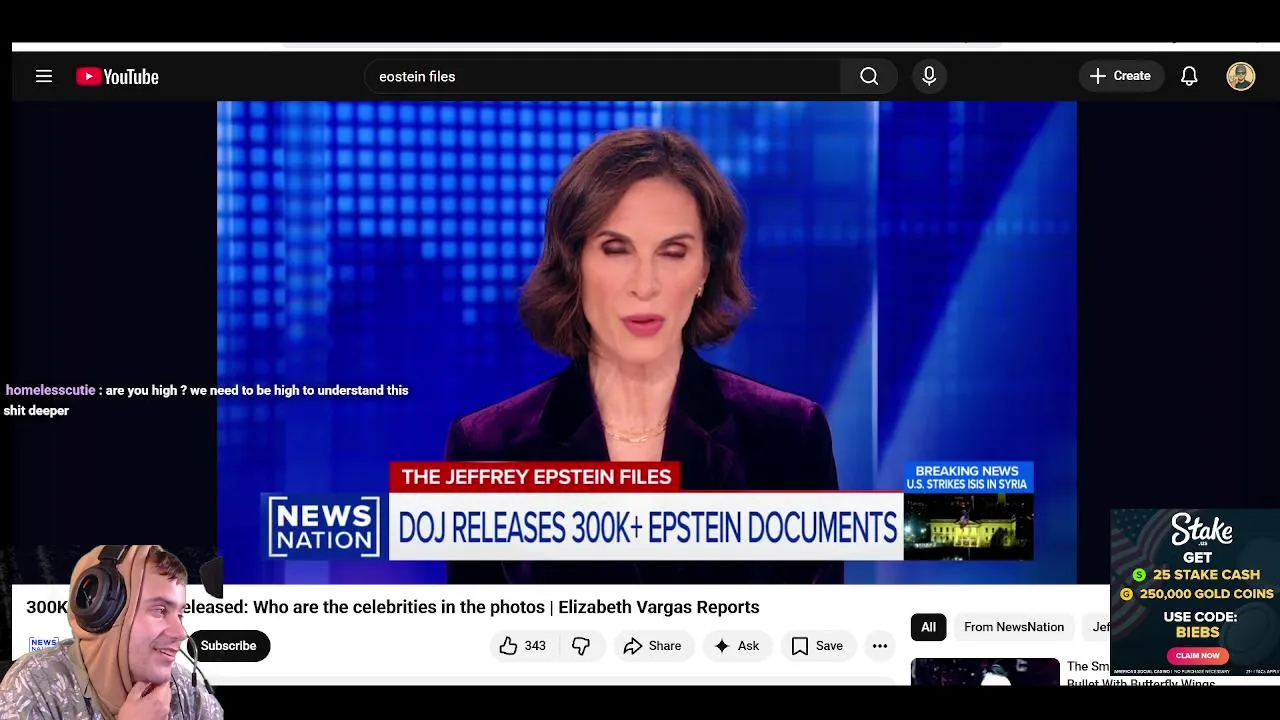Share the video

[652, 646]
